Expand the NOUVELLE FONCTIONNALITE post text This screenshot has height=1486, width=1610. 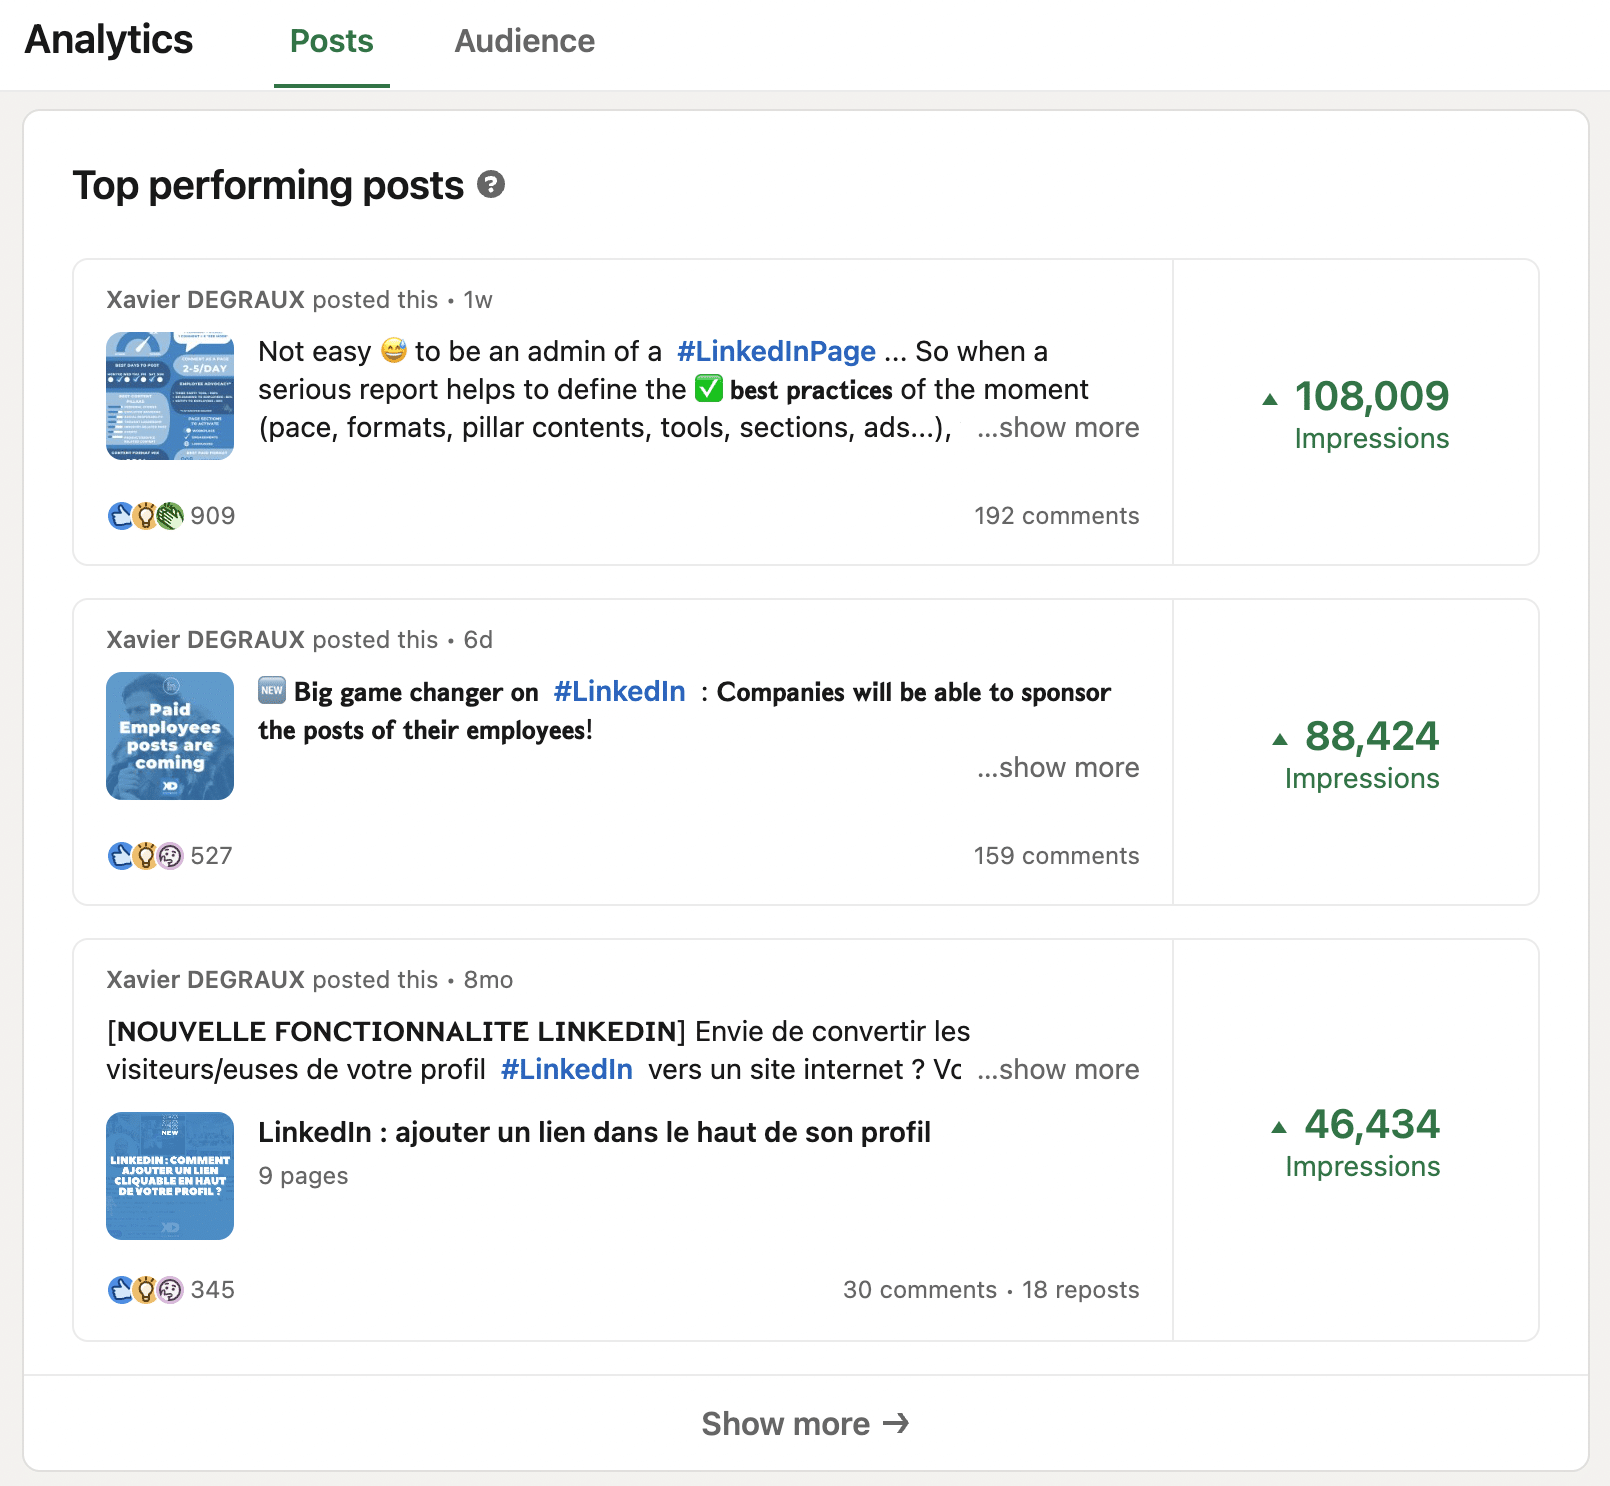point(1058,1070)
